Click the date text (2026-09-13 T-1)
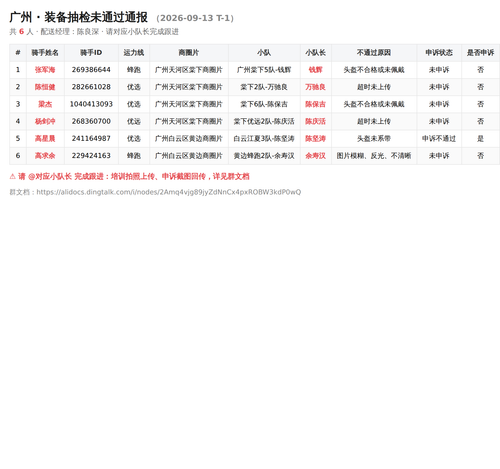Screen dimensions: 500x469 (195, 18)
